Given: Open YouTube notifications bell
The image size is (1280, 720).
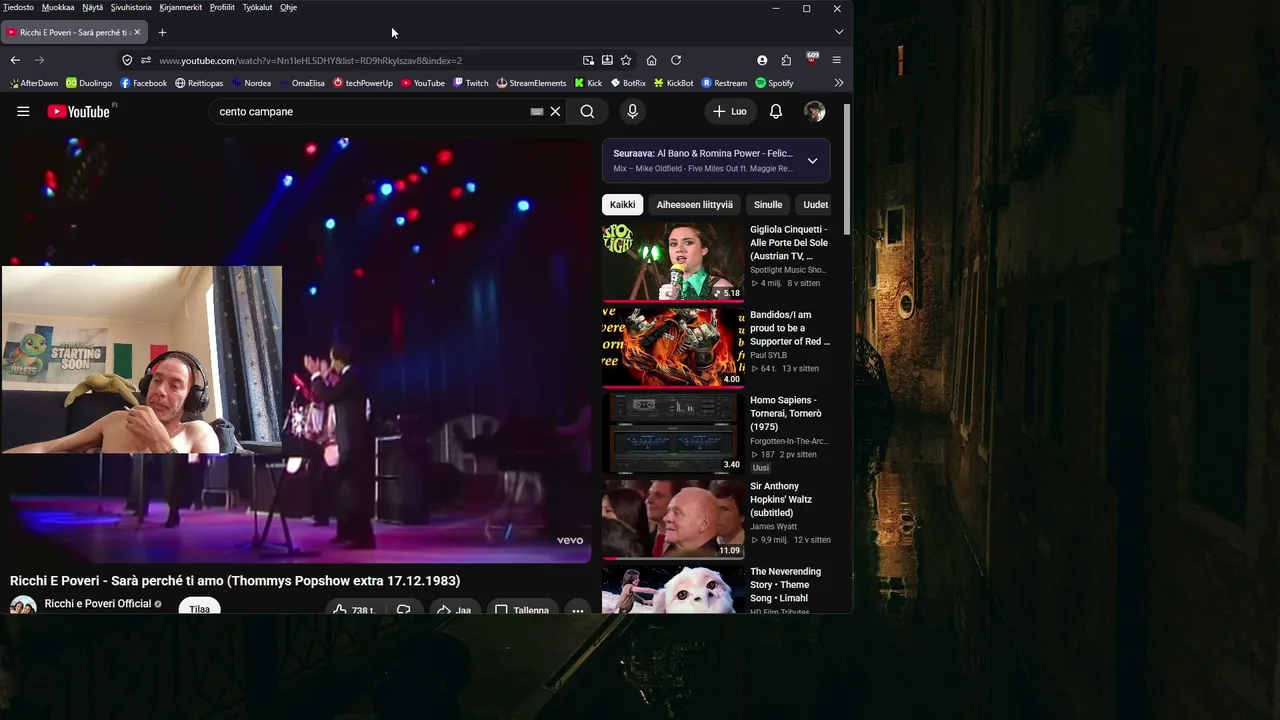Looking at the screenshot, I should click(x=776, y=111).
